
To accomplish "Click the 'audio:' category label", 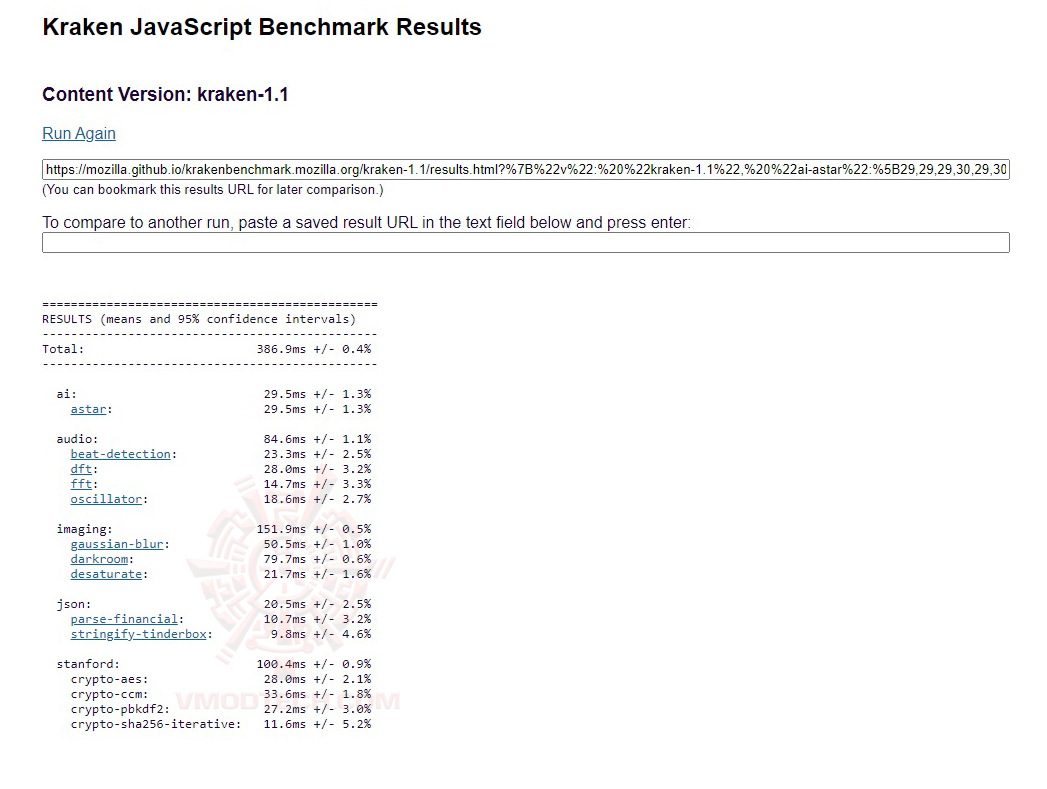I will [x=77, y=439].
